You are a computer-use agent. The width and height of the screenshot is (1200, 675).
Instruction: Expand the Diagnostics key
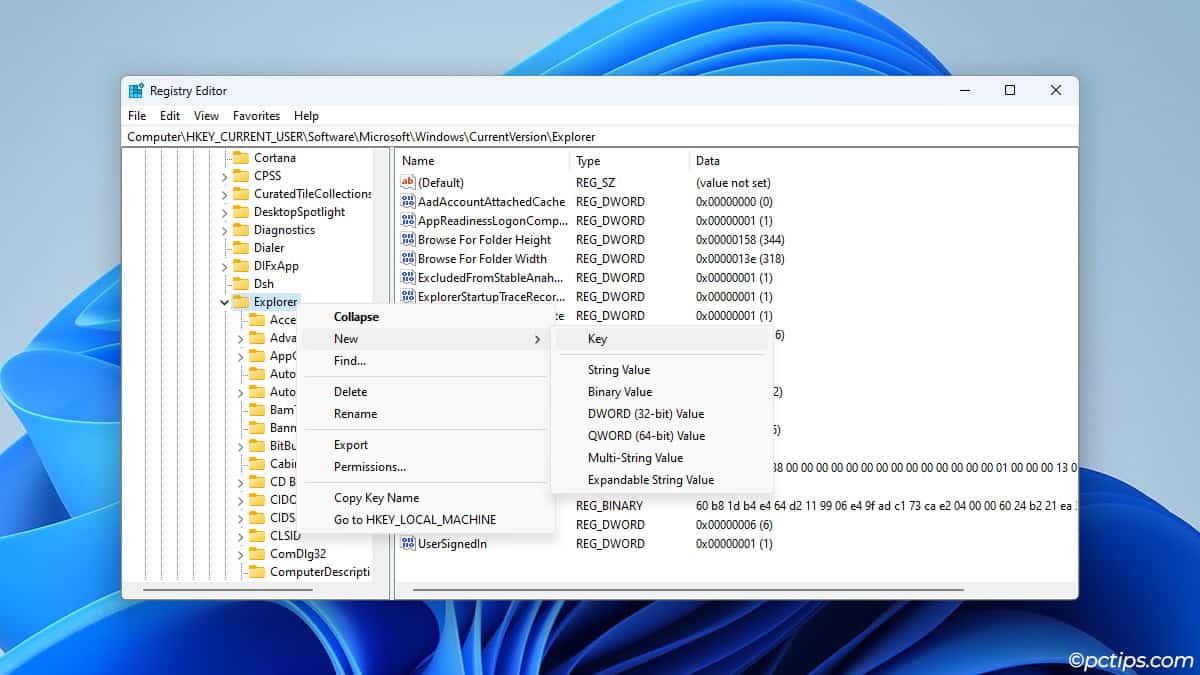pyautogui.click(x=224, y=230)
